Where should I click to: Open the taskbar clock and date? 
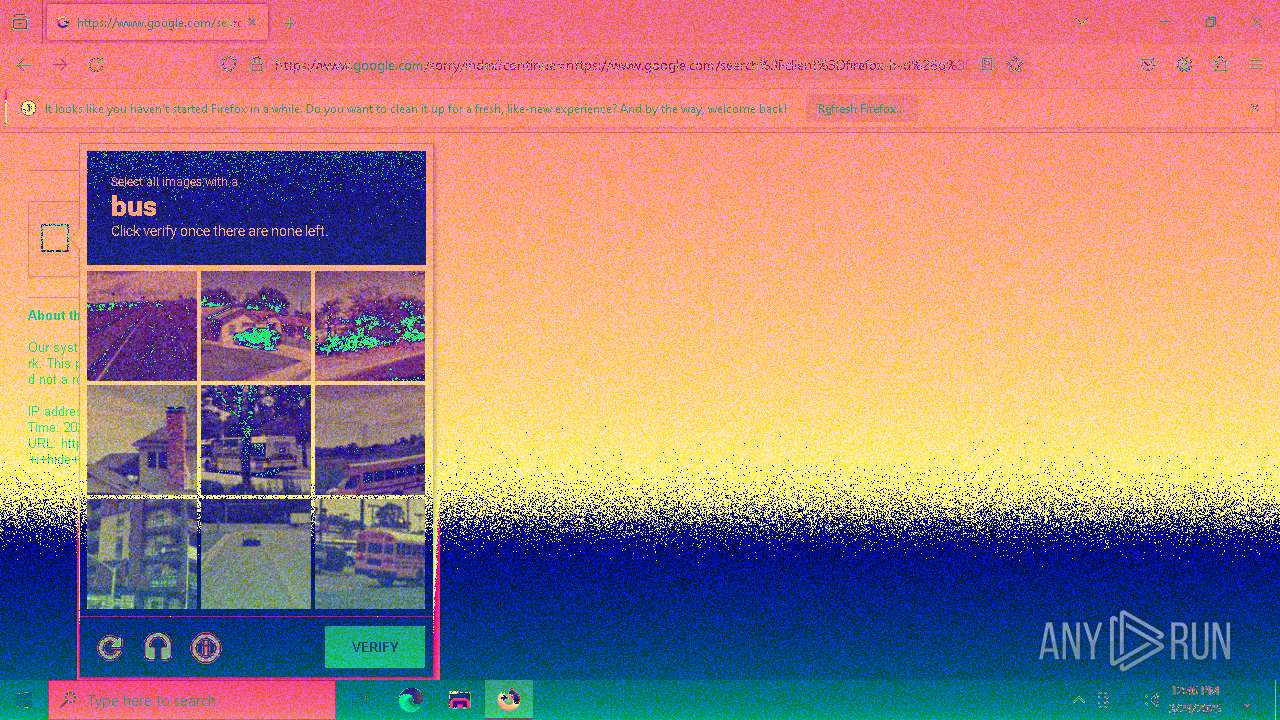tap(1196, 700)
